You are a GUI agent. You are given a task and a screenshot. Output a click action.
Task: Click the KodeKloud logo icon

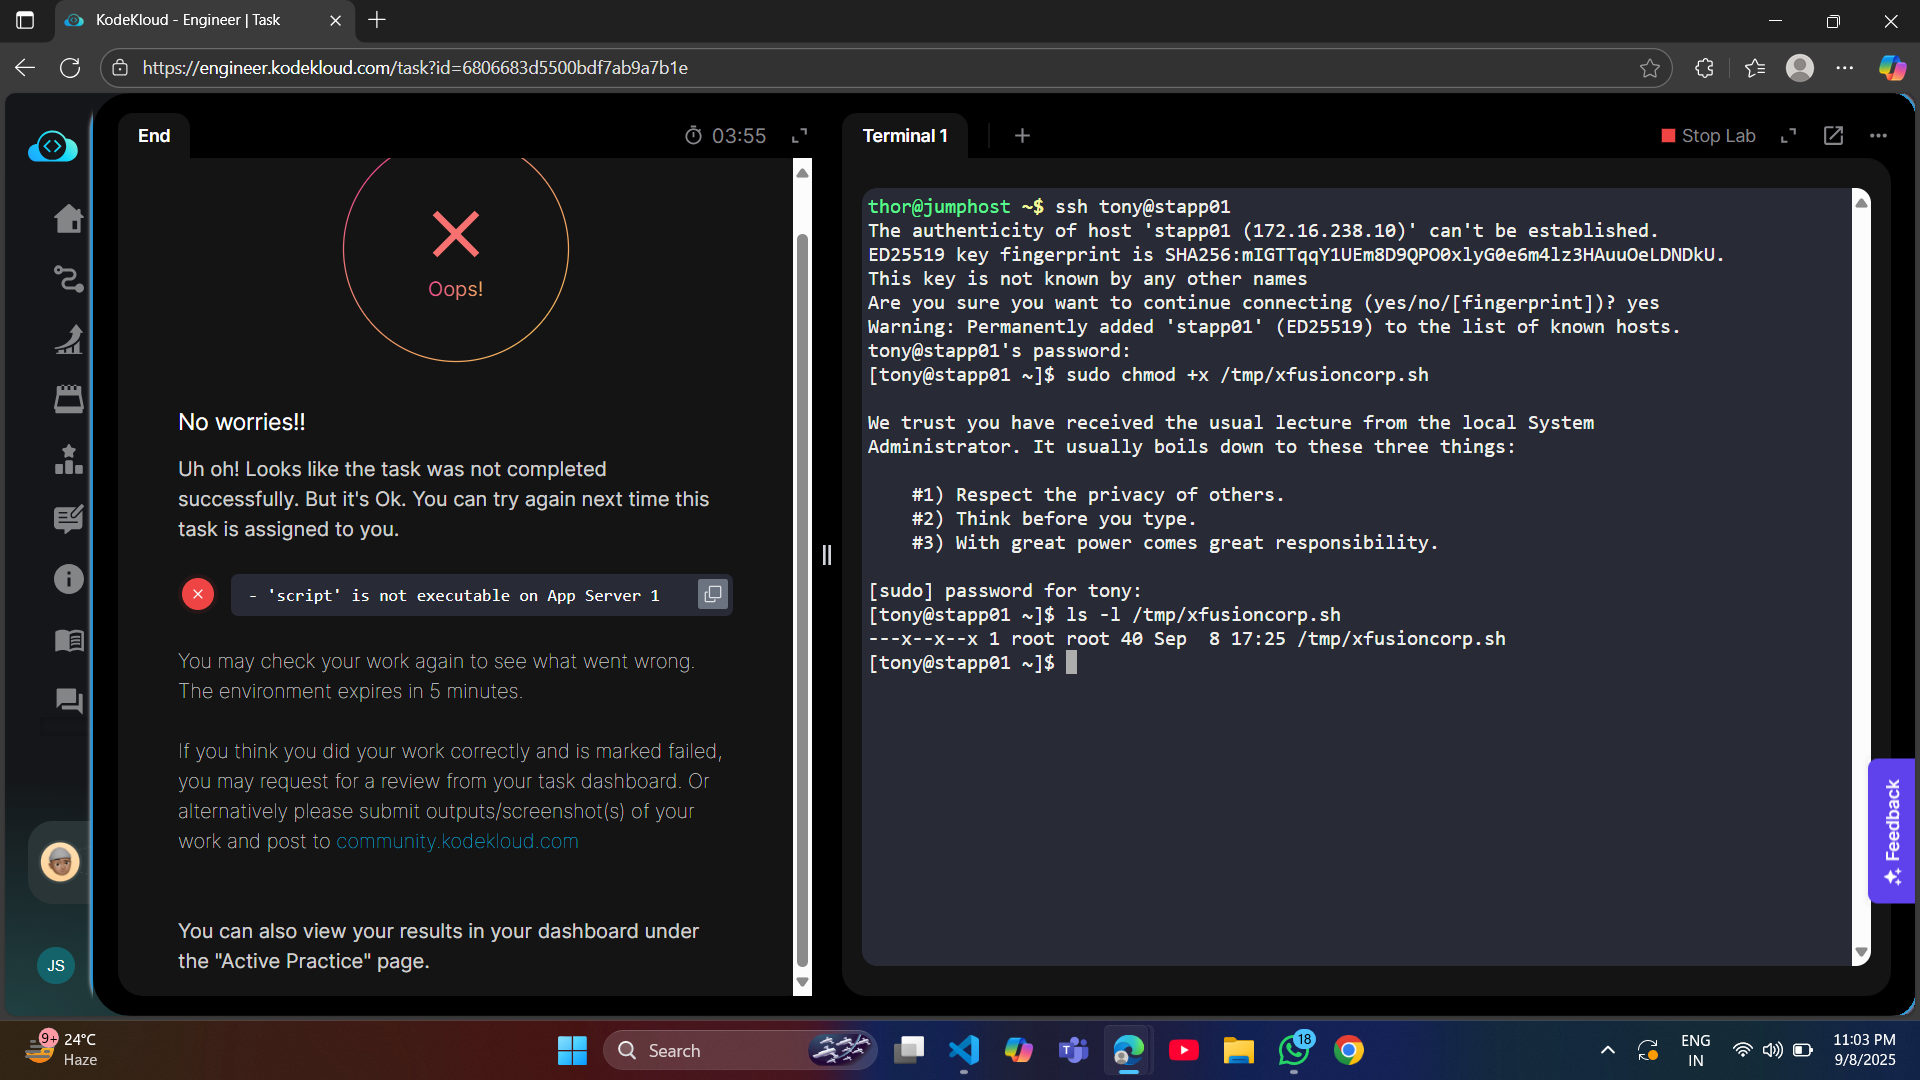(52, 147)
